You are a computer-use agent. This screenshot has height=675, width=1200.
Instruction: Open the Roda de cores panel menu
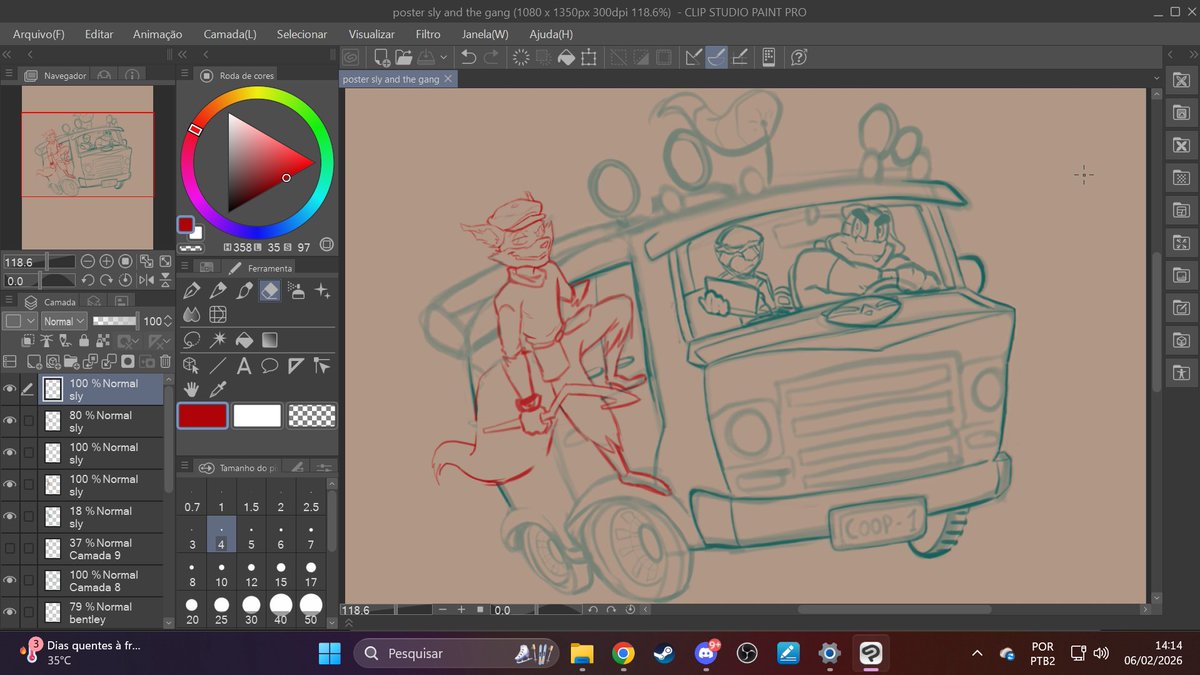184,75
